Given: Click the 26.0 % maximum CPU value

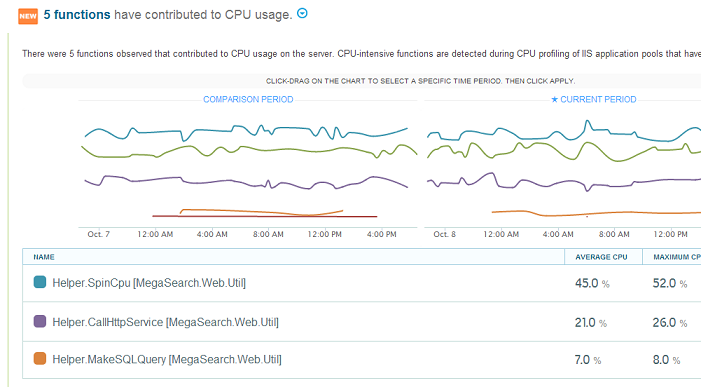Looking at the screenshot, I should tap(670, 323).
